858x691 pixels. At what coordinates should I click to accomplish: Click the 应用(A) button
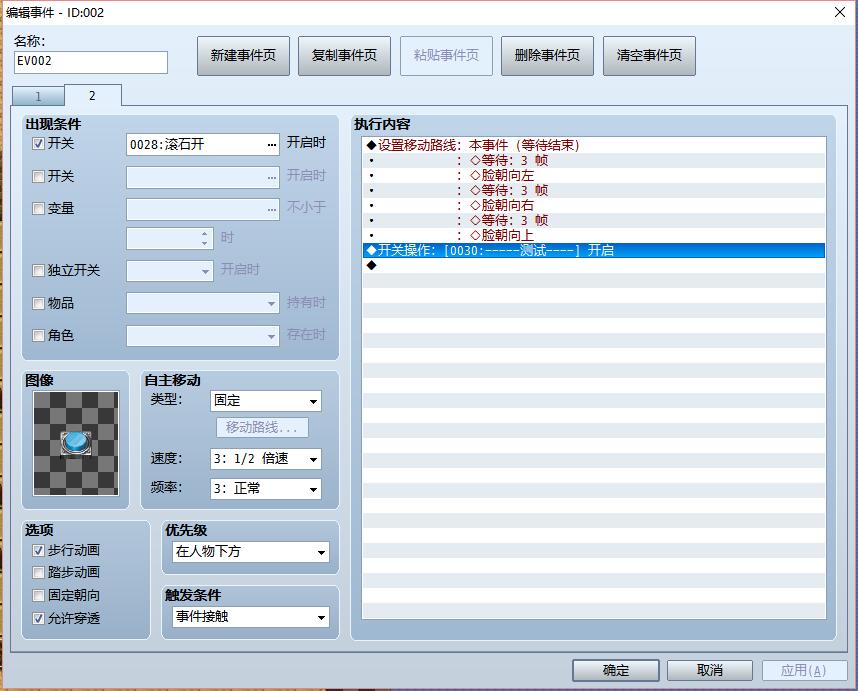coord(804,670)
